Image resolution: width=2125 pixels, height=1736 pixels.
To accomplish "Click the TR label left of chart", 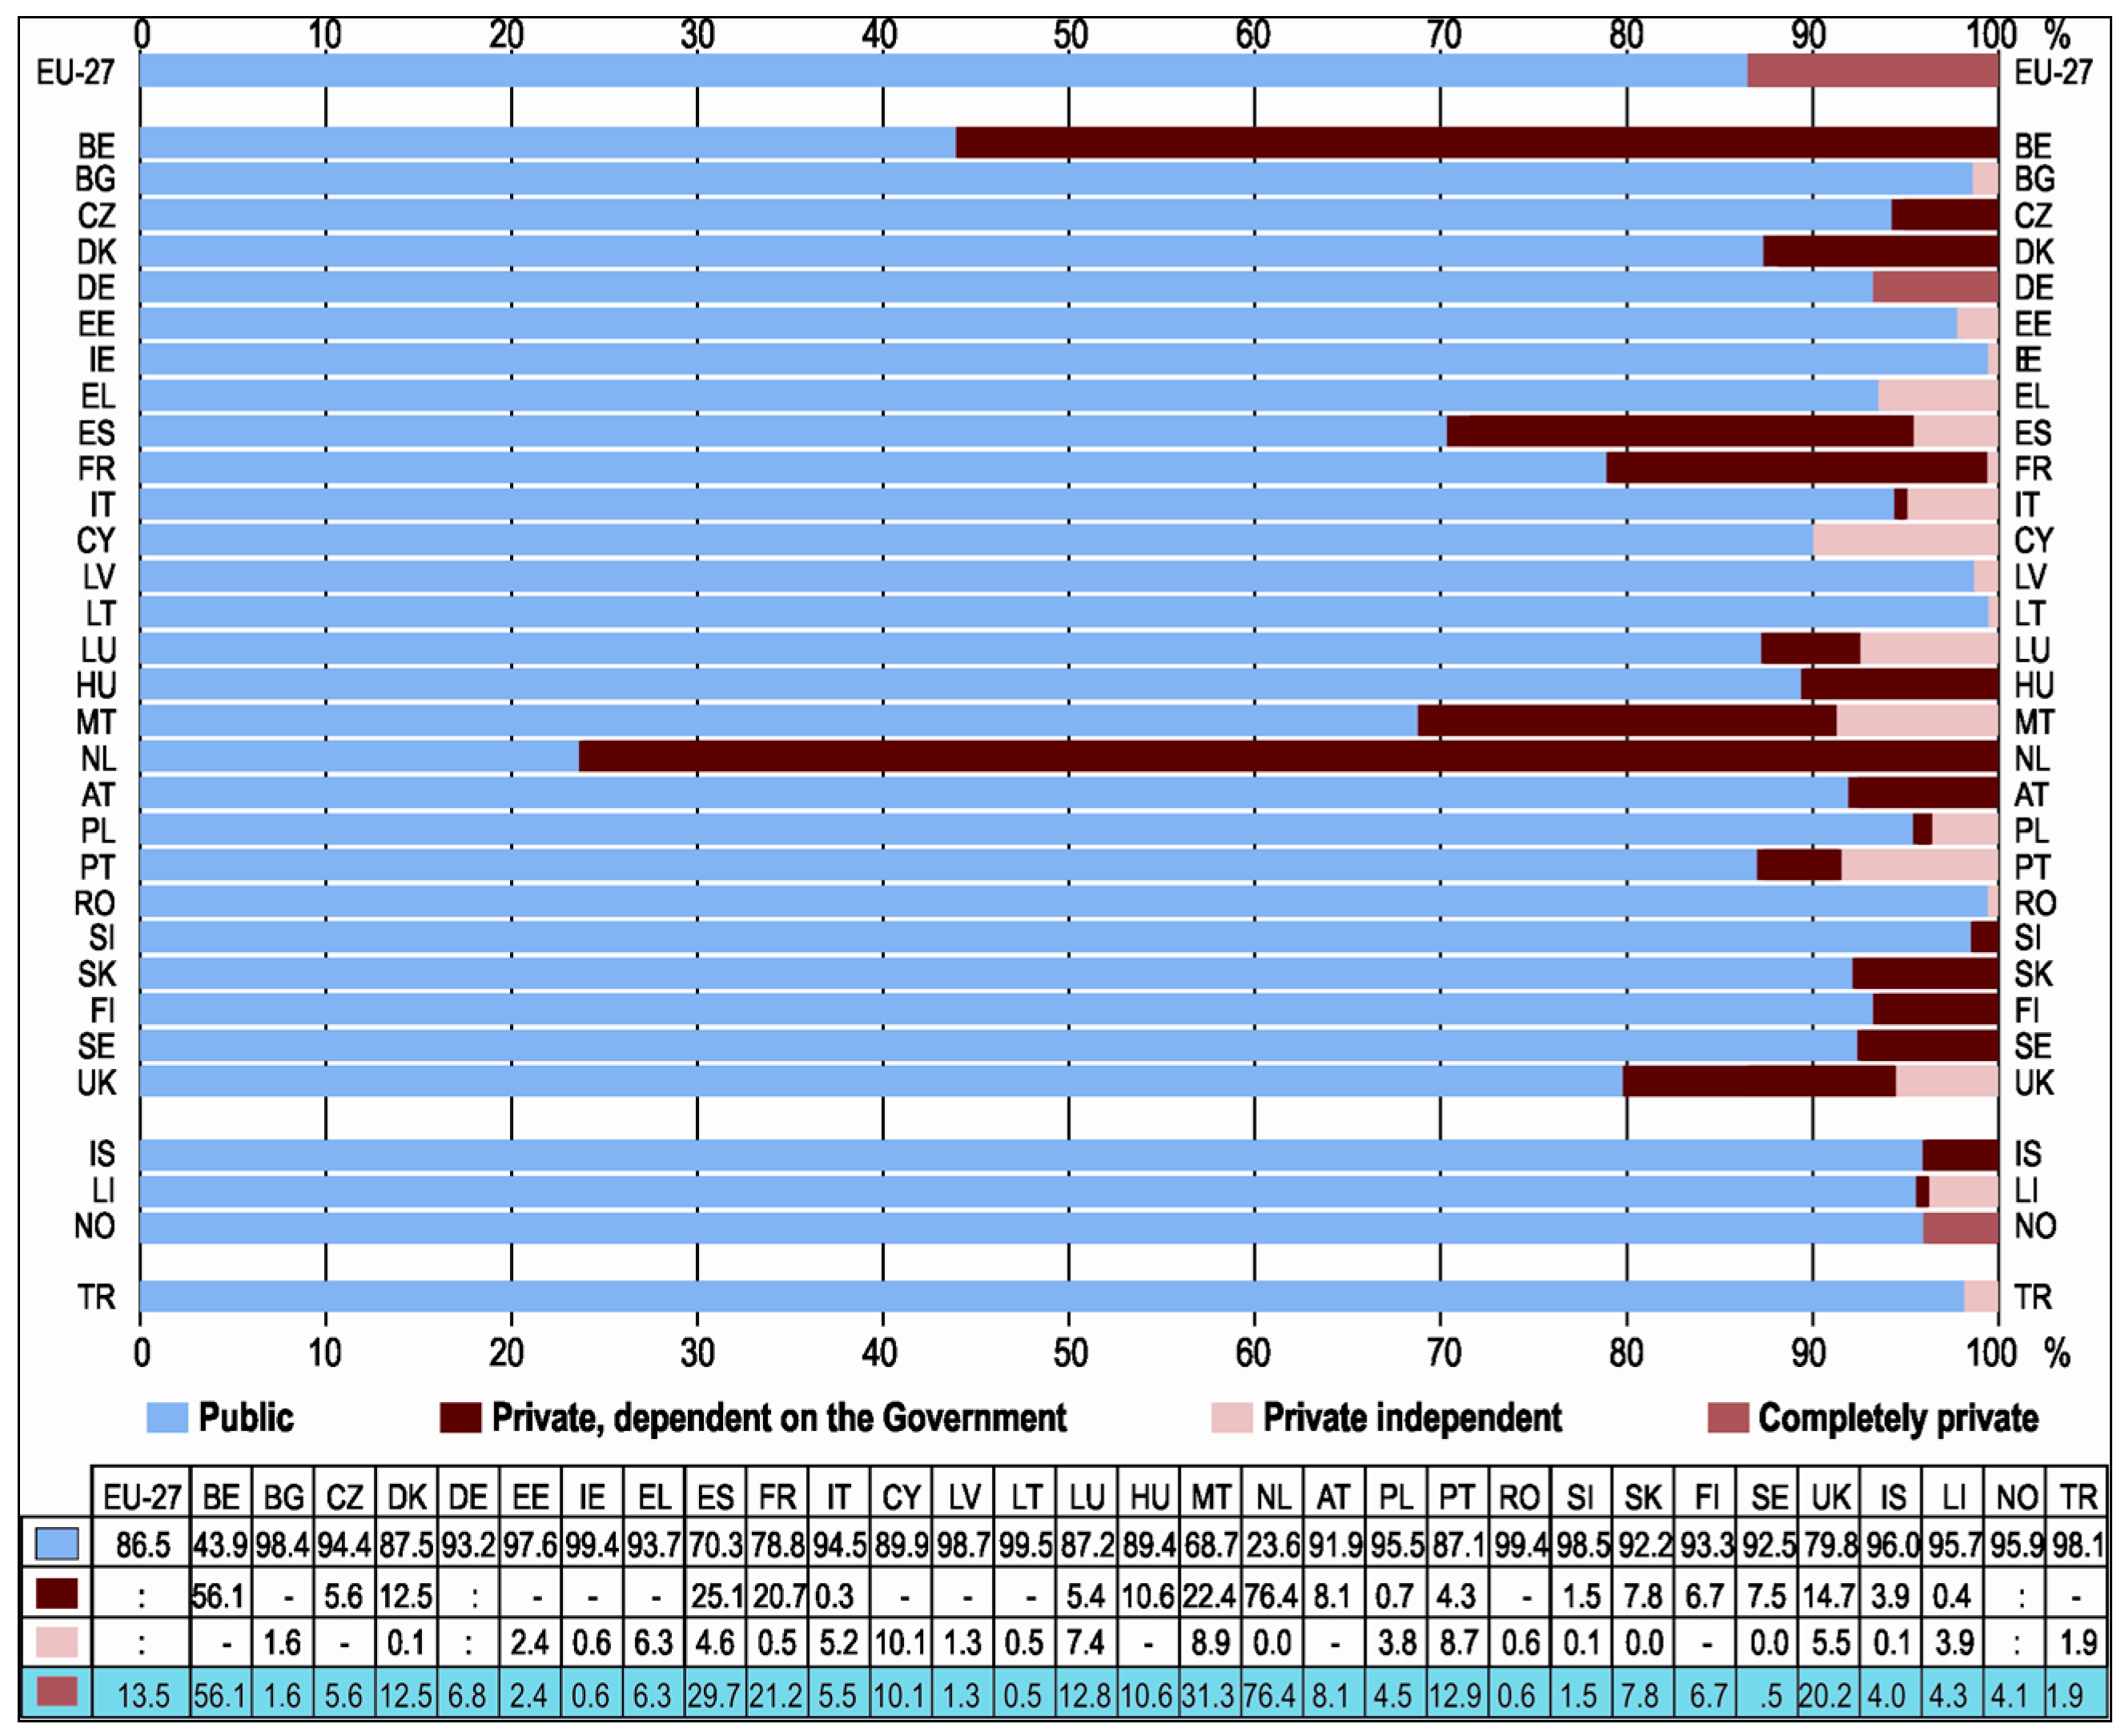I will 96,1296.
